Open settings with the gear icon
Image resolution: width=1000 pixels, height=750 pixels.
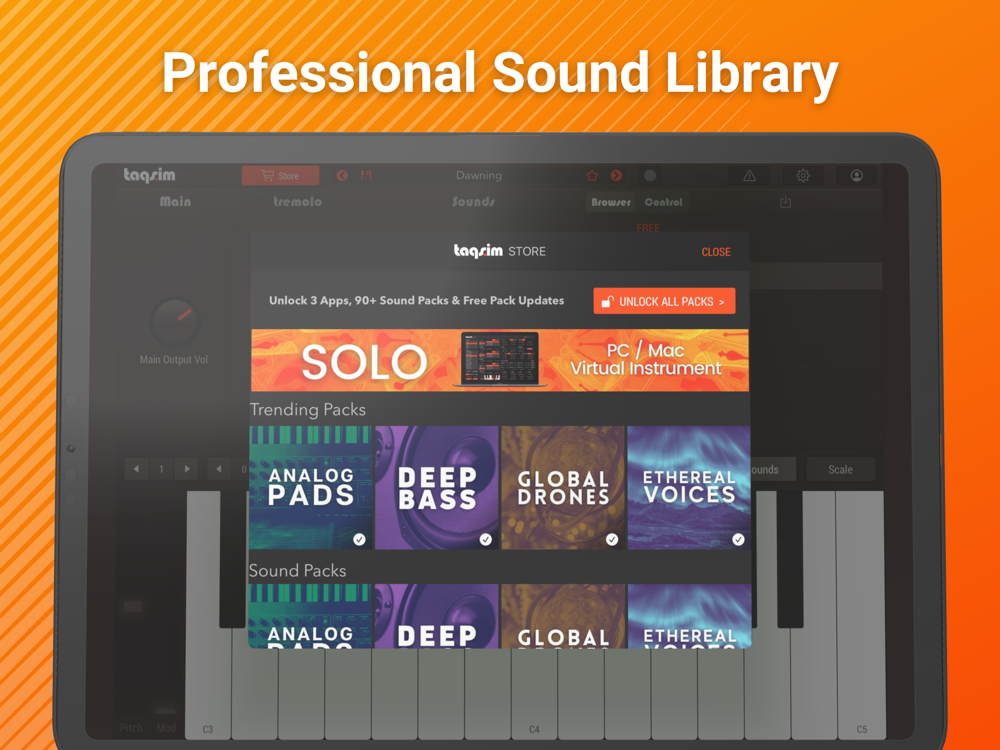(x=803, y=175)
